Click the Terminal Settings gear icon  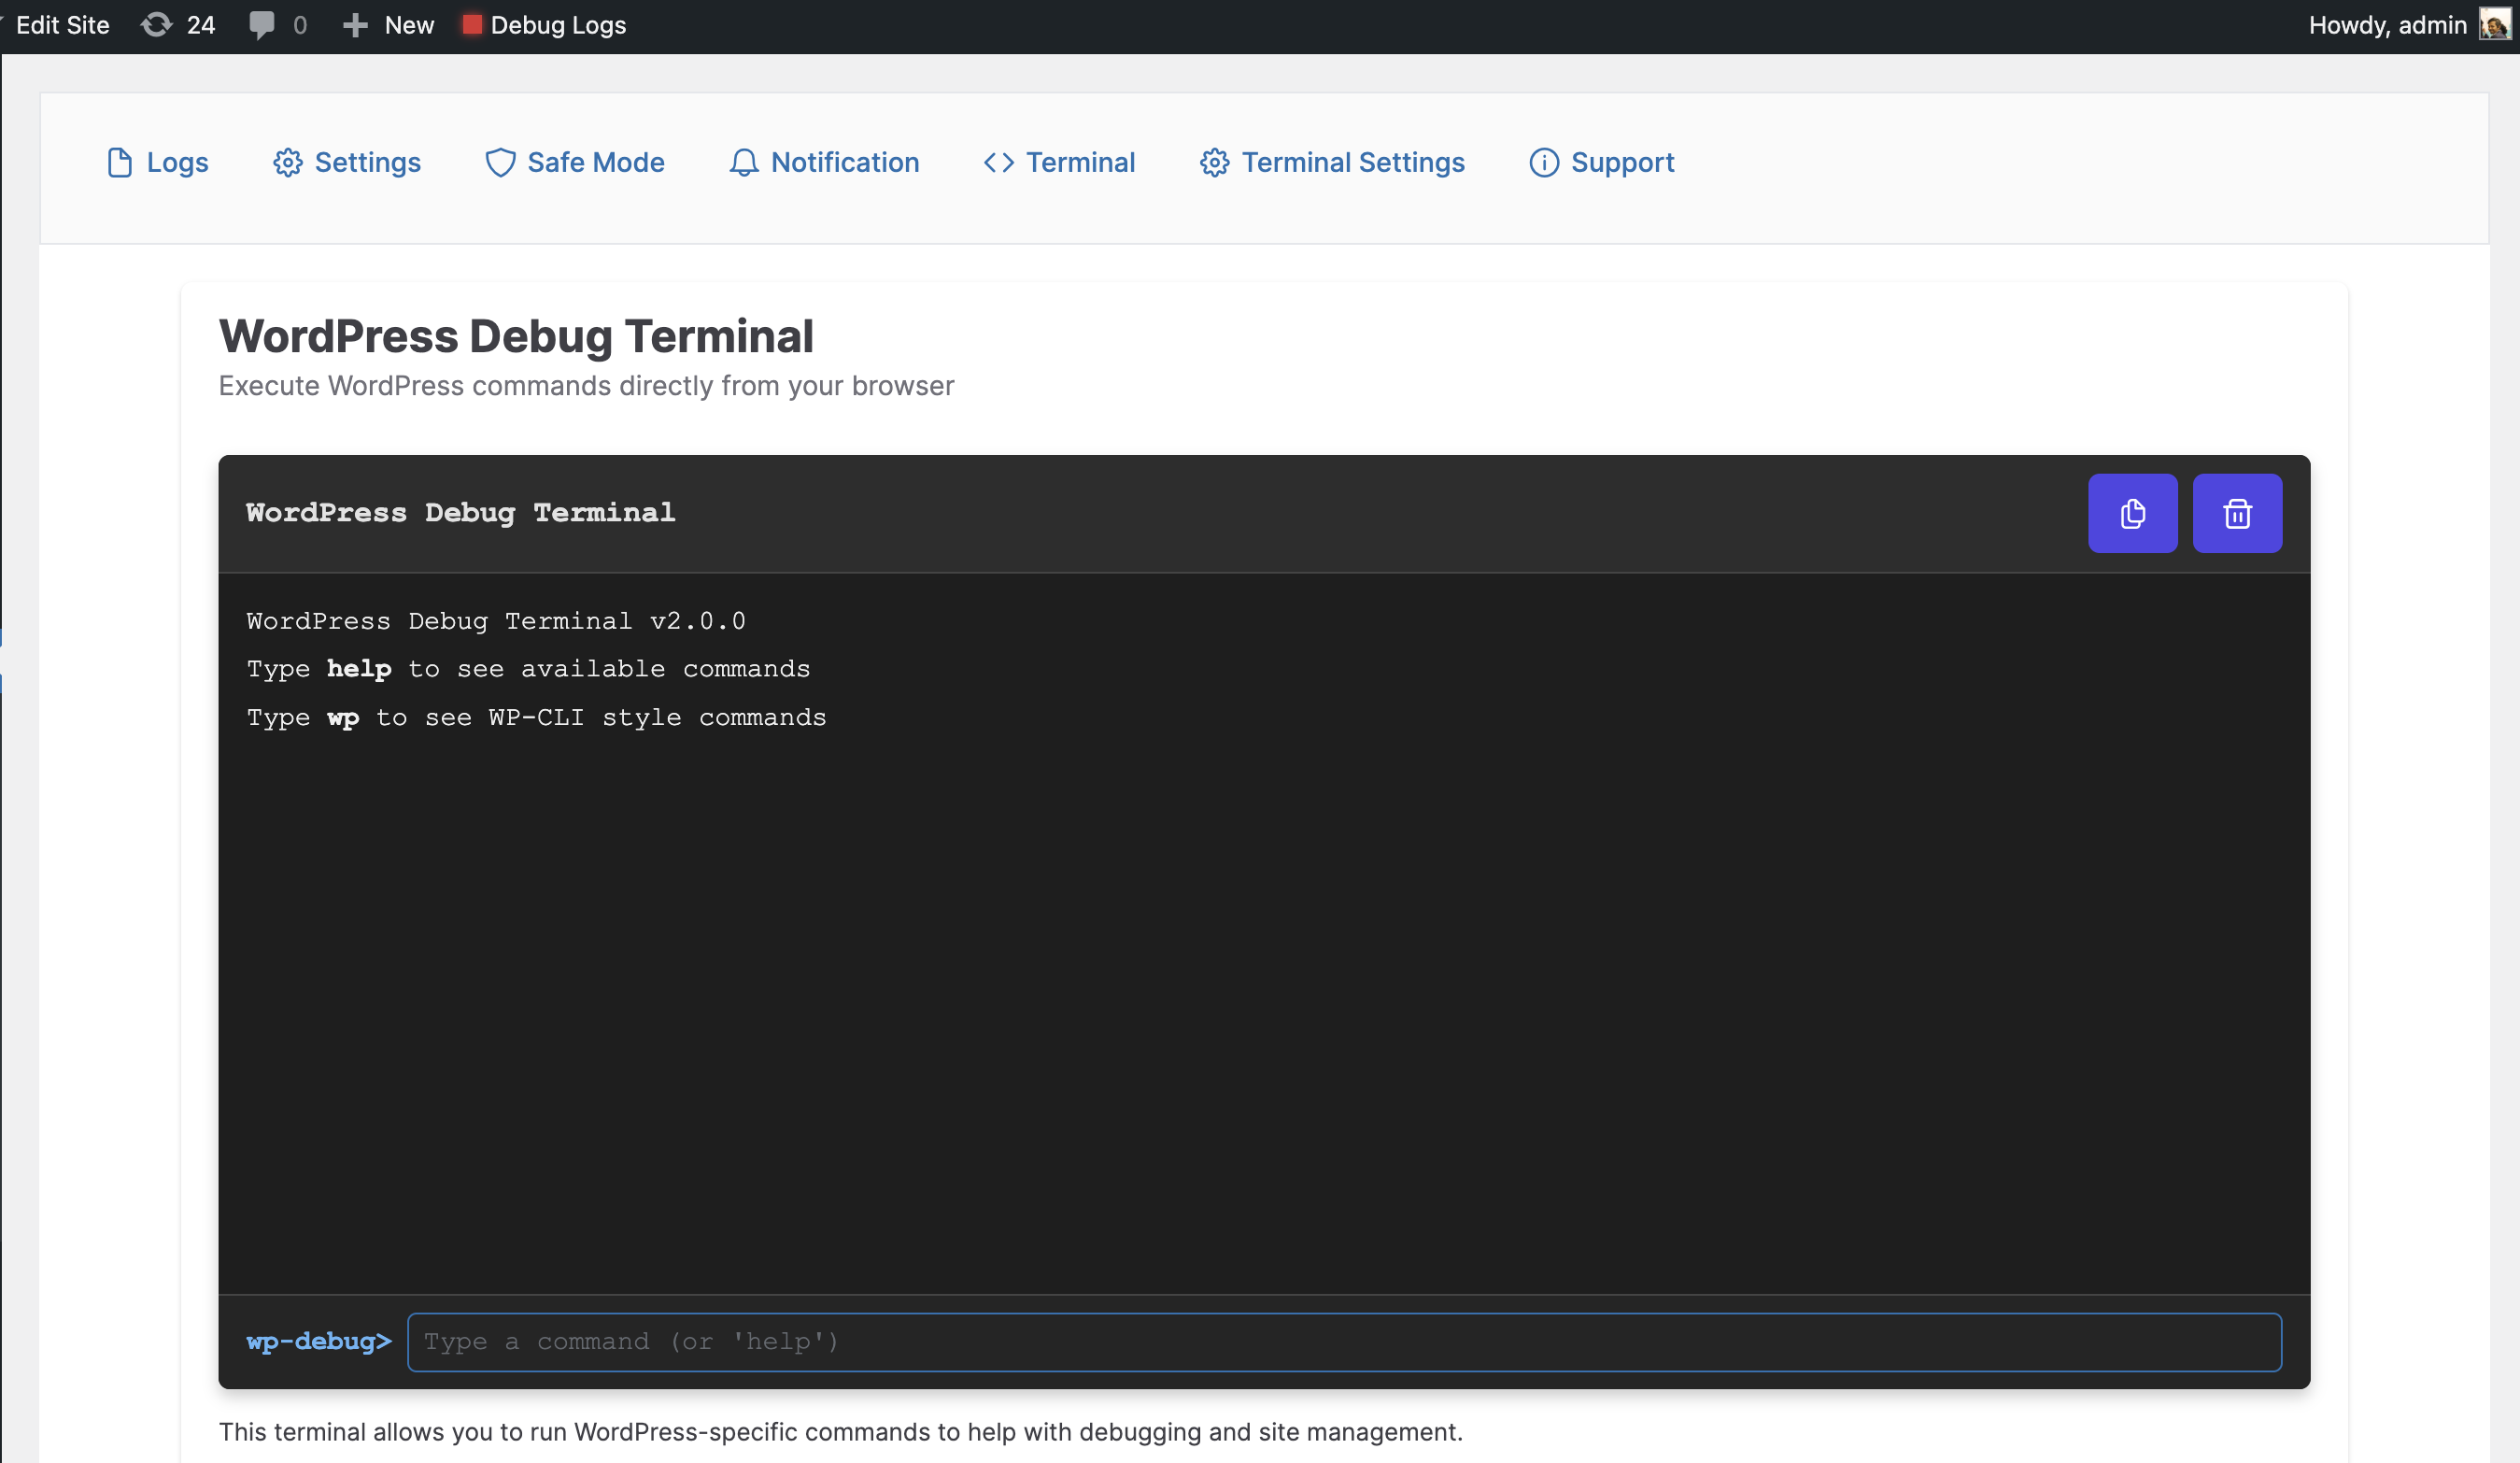tap(1215, 162)
